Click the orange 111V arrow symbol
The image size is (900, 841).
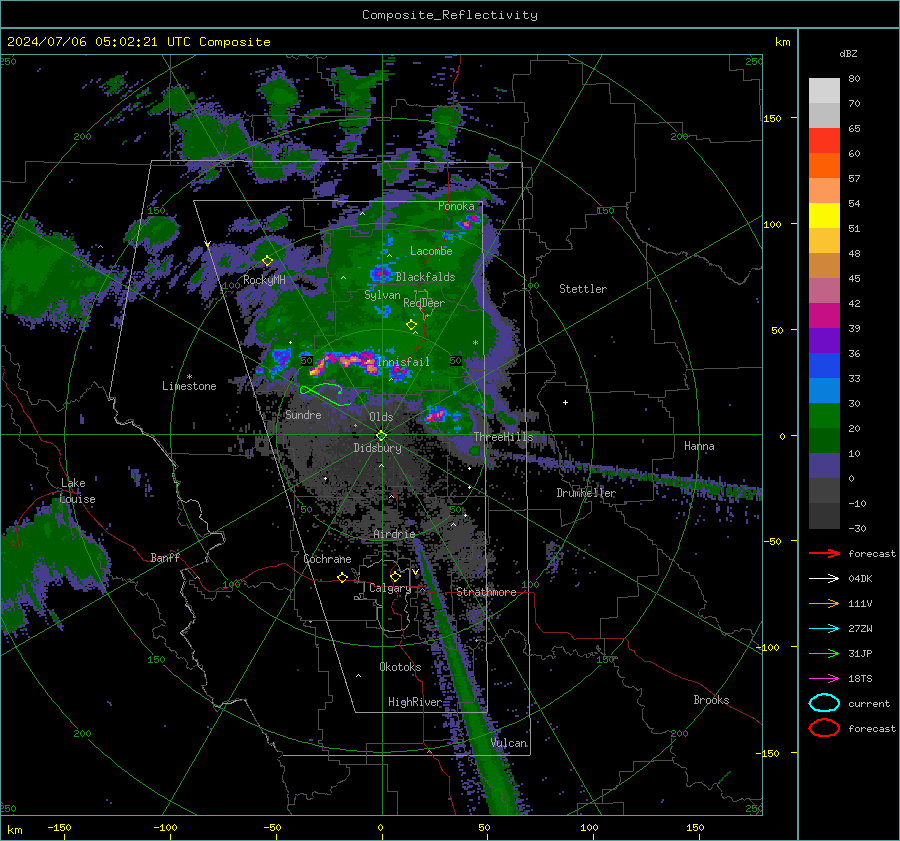coord(824,603)
